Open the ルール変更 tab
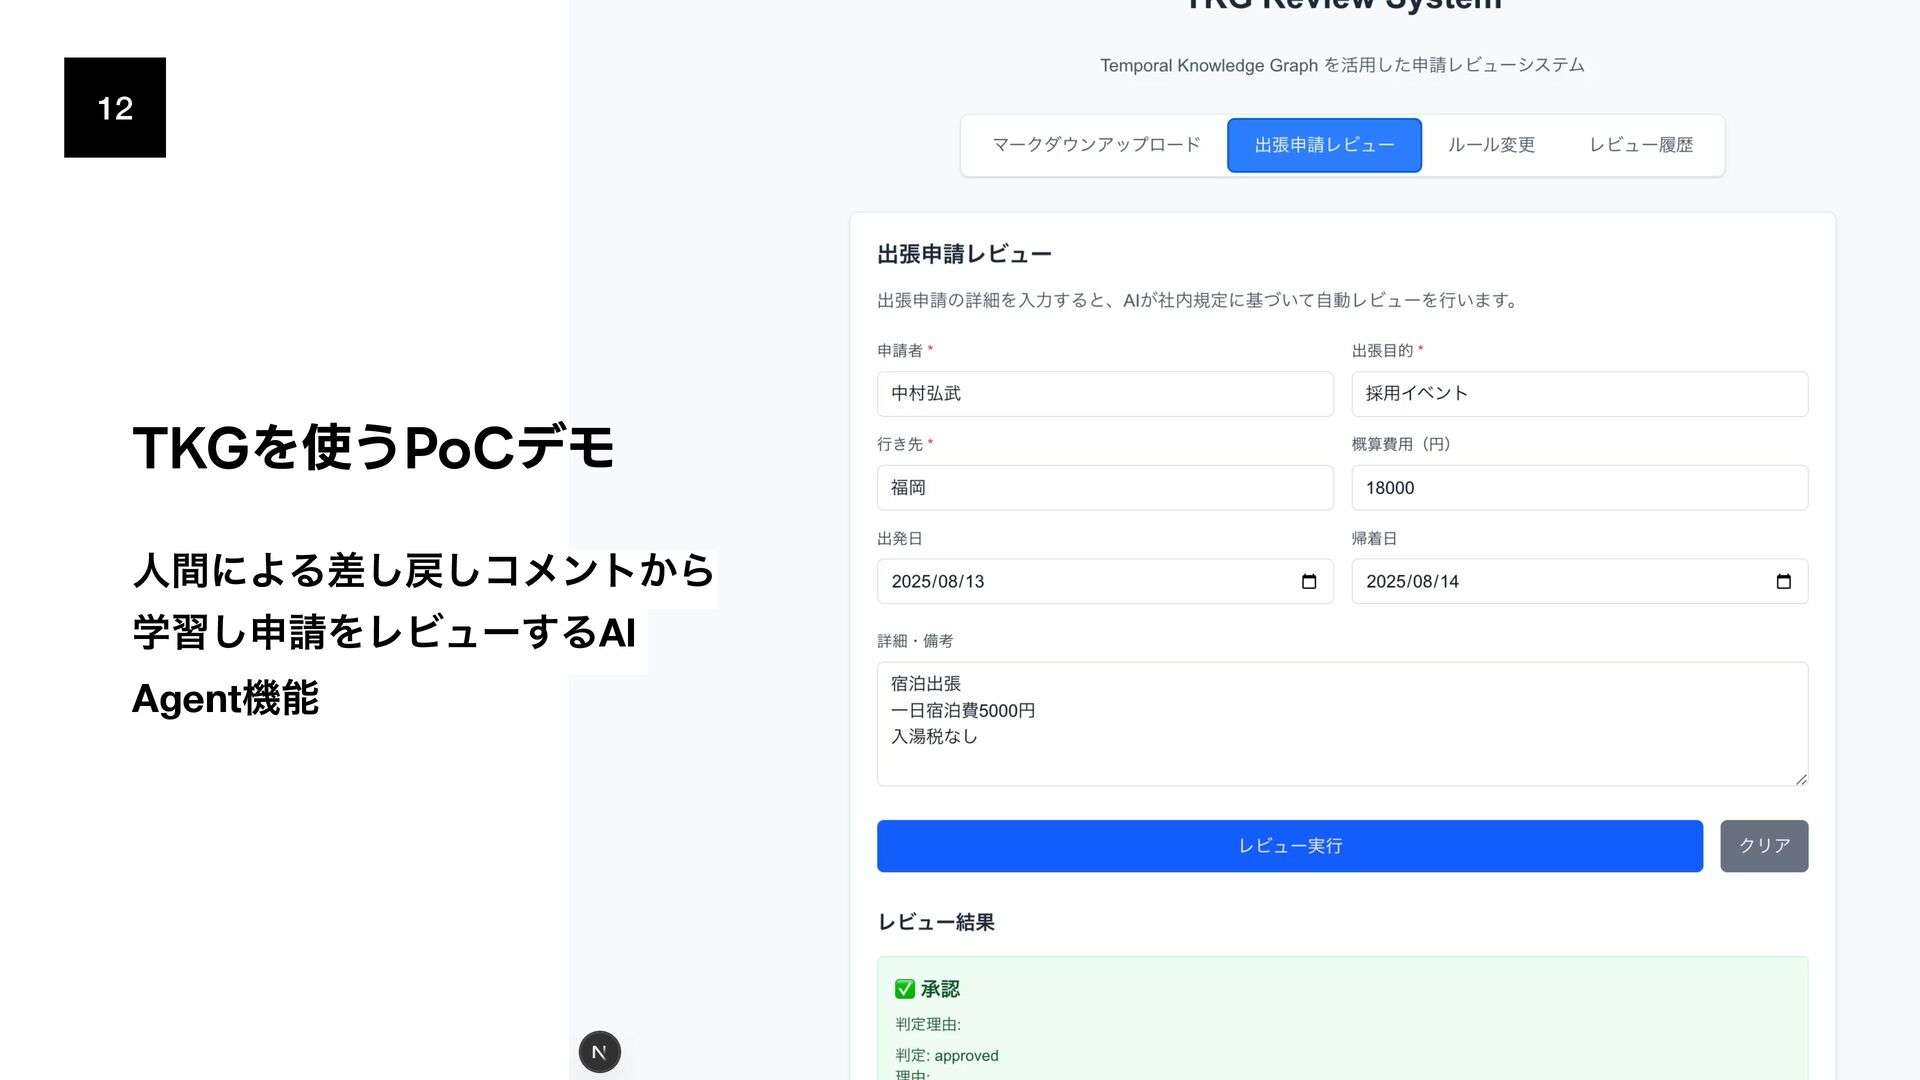 pos(1491,145)
